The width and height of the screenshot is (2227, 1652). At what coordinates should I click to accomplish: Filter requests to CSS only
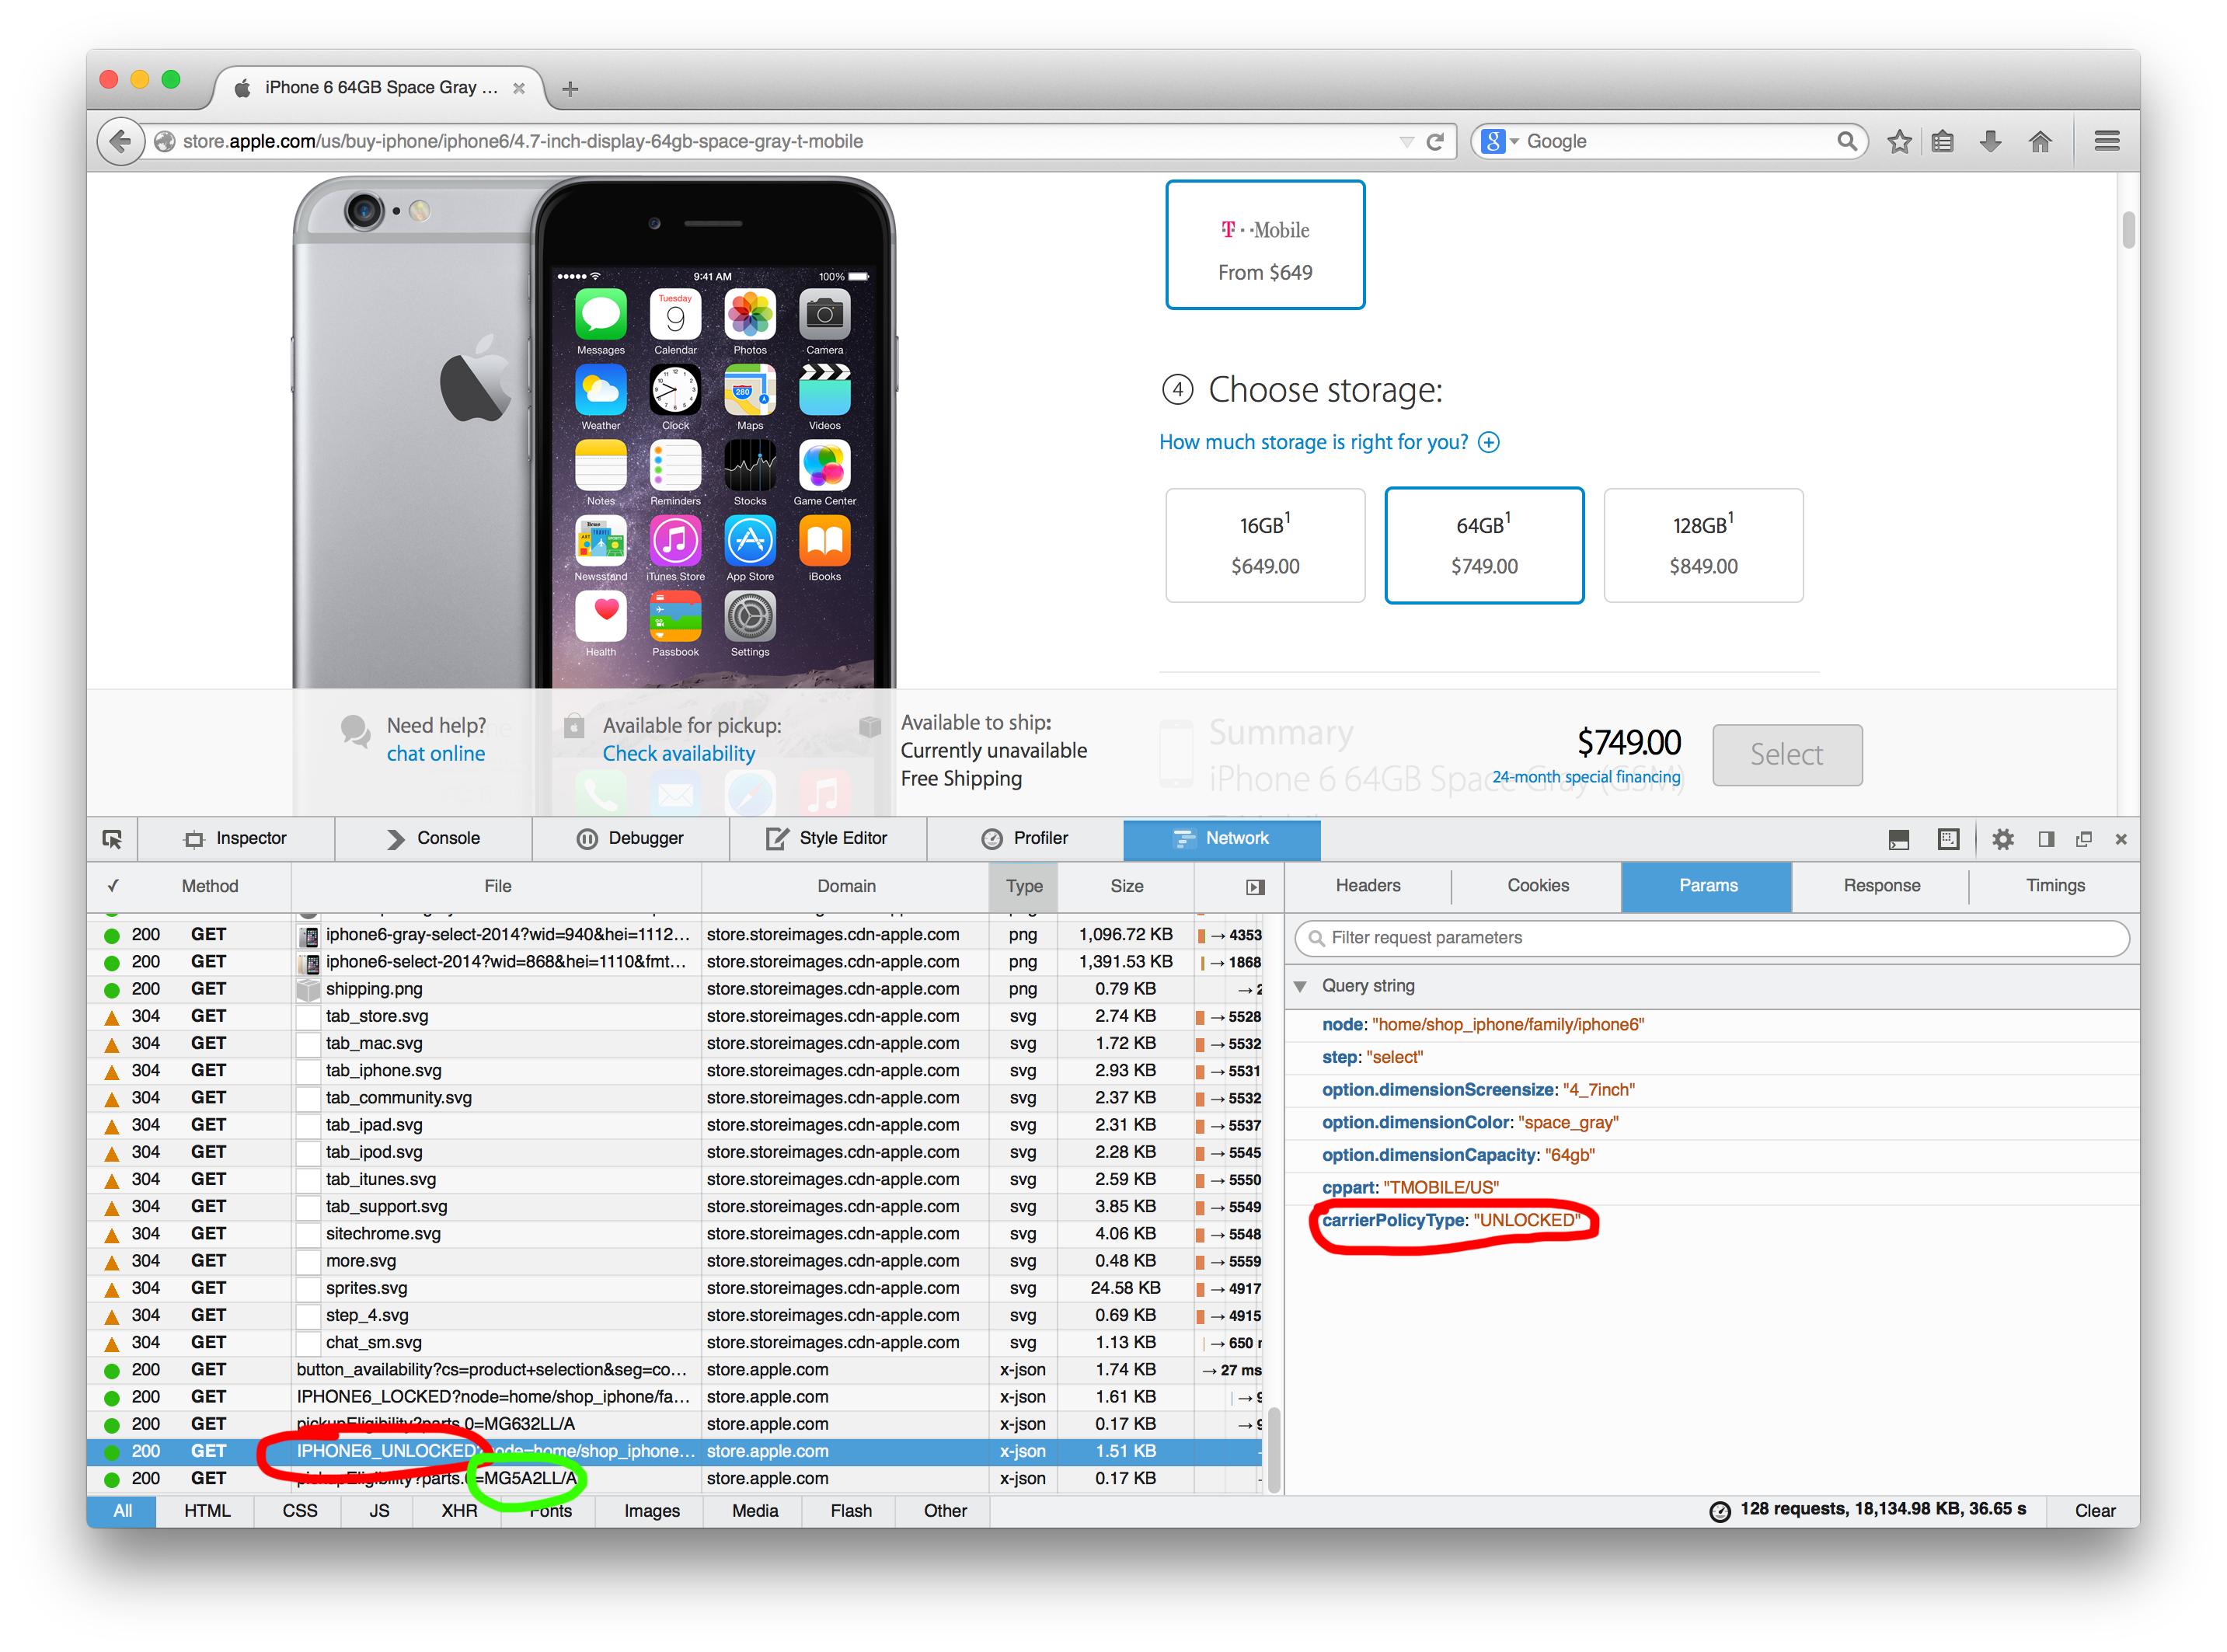(299, 1511)
